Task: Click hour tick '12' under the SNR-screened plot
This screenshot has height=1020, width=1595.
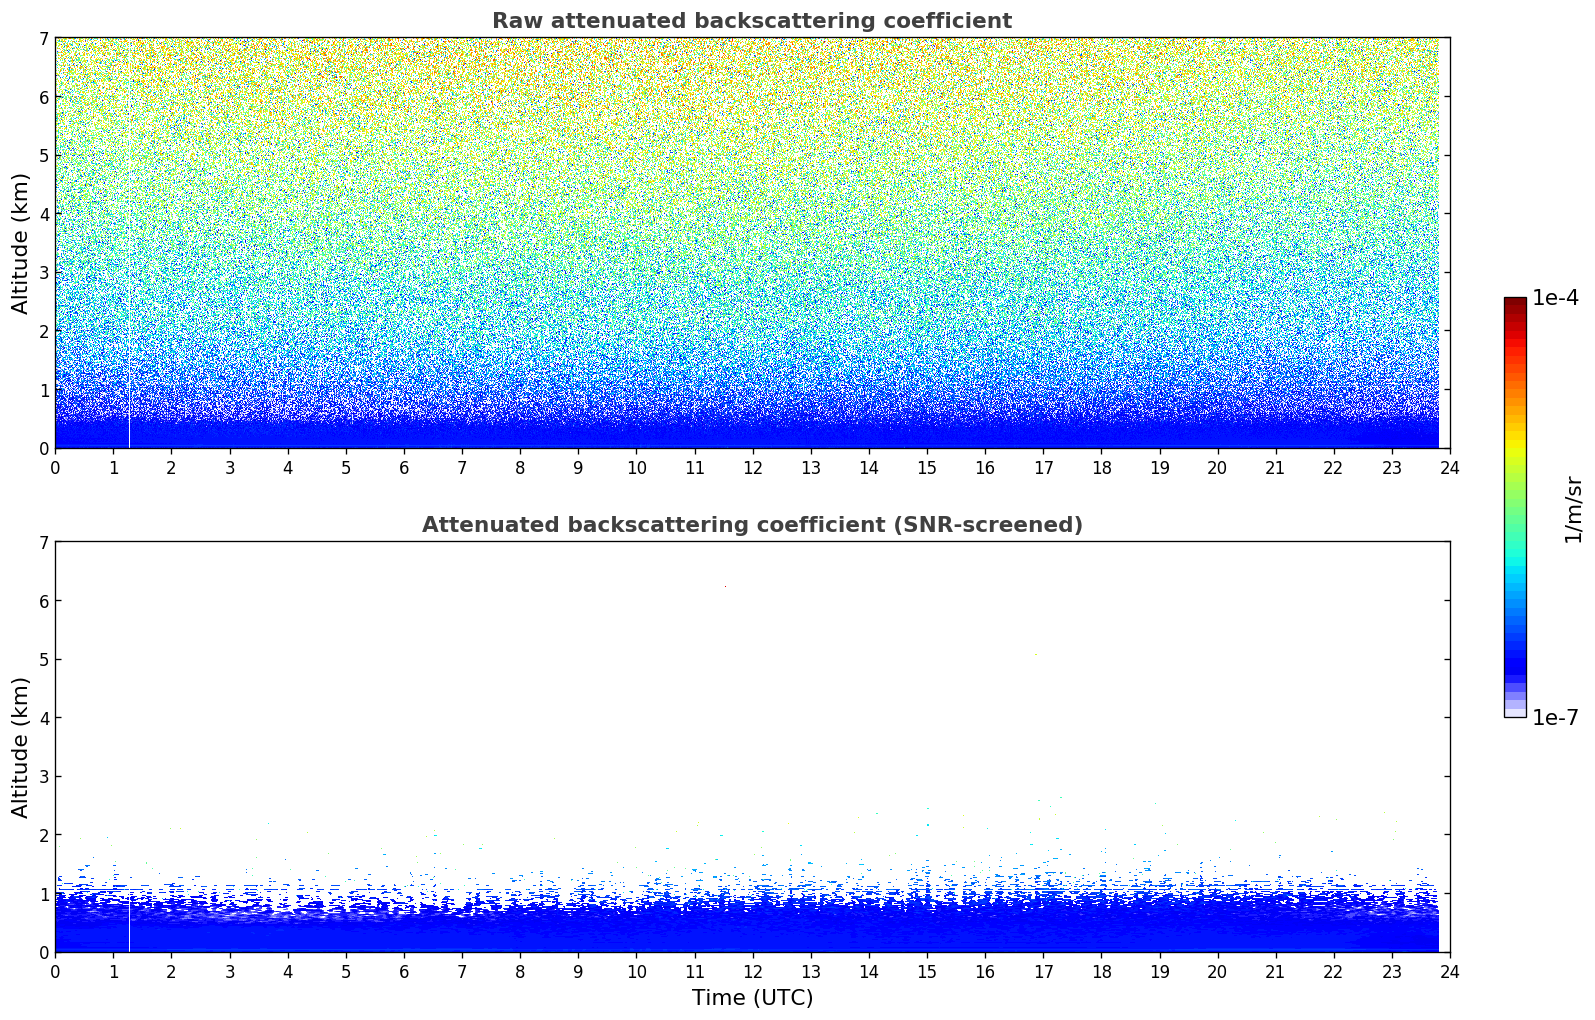Action: 752,971
